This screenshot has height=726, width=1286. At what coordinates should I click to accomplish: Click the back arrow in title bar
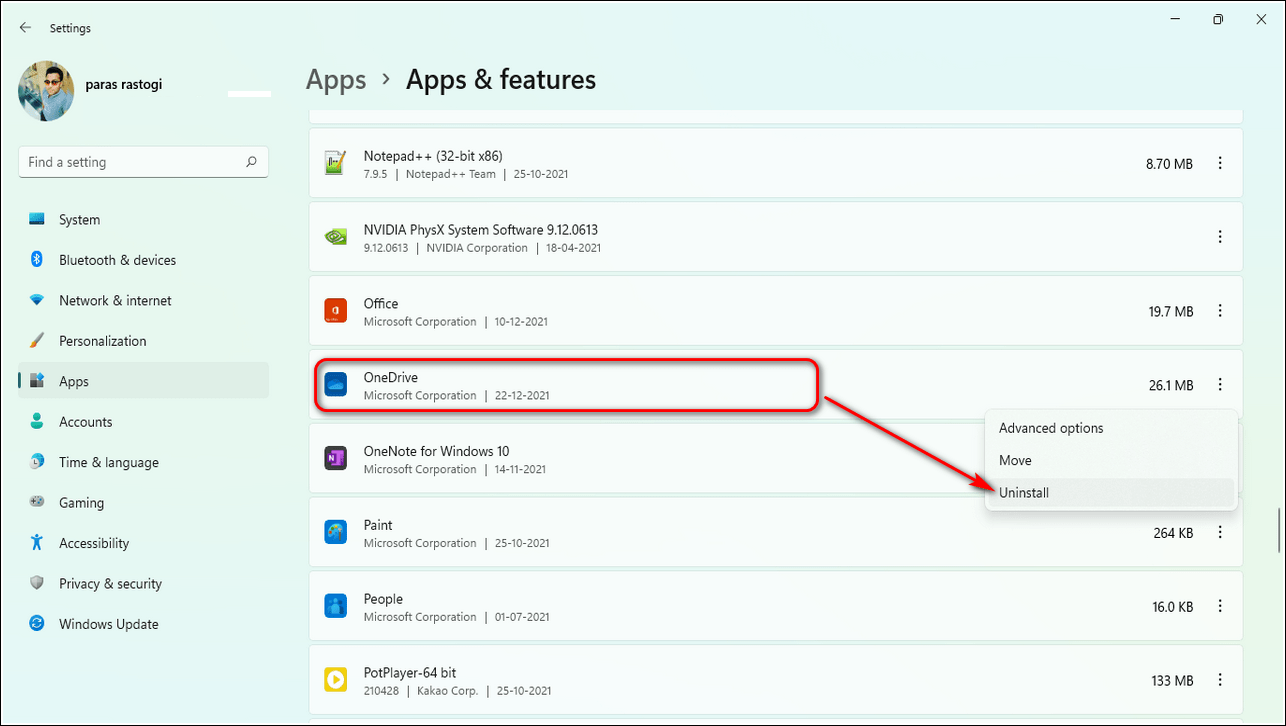click(x=25, y=28)
